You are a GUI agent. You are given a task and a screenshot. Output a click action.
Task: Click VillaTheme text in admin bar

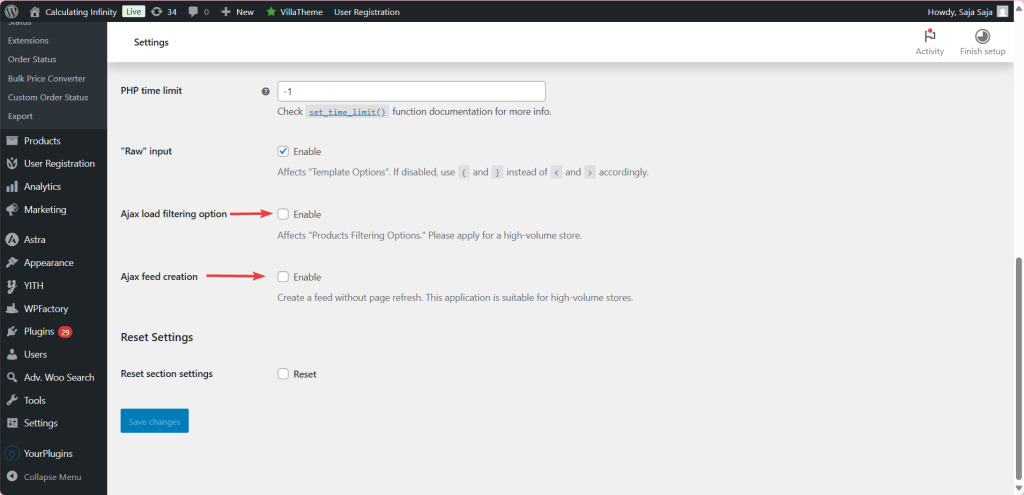tap(301, 12)
